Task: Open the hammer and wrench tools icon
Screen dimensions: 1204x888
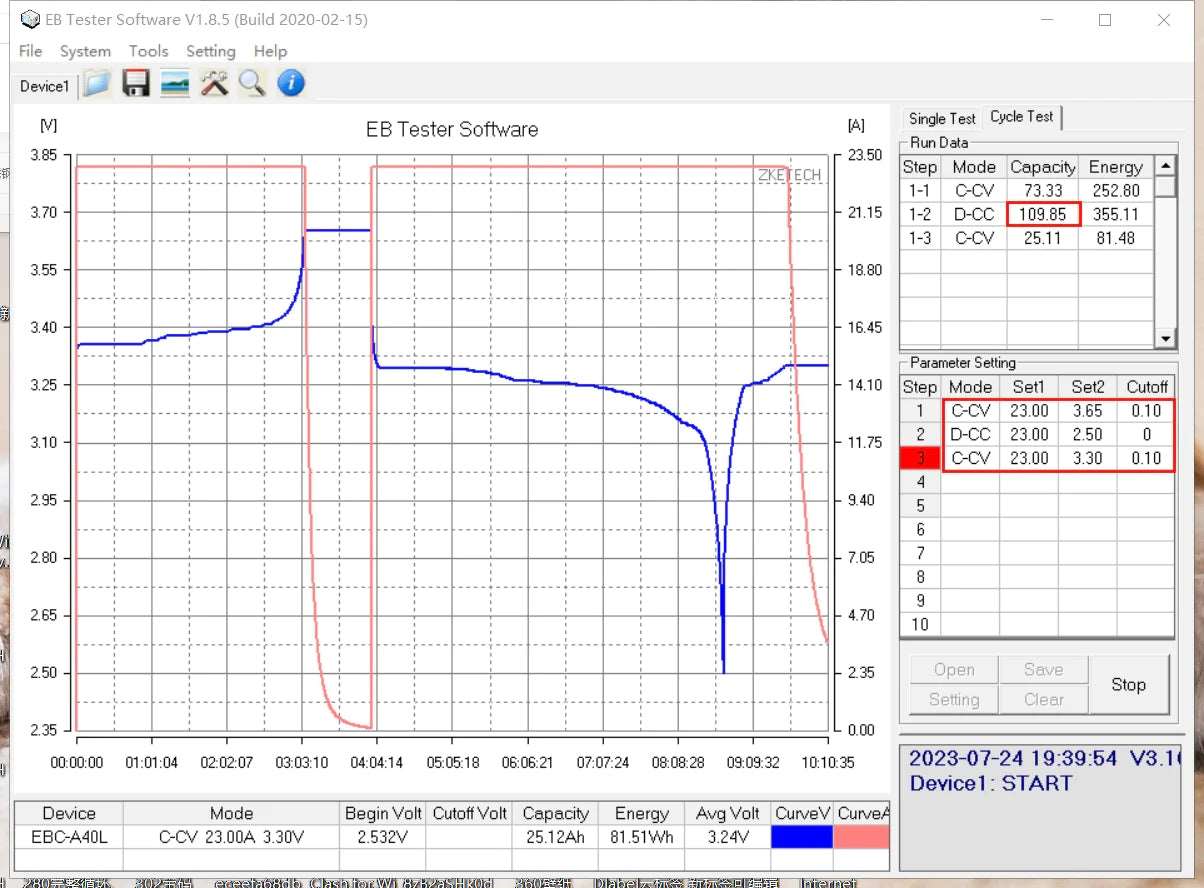Action: click(214, 84)
